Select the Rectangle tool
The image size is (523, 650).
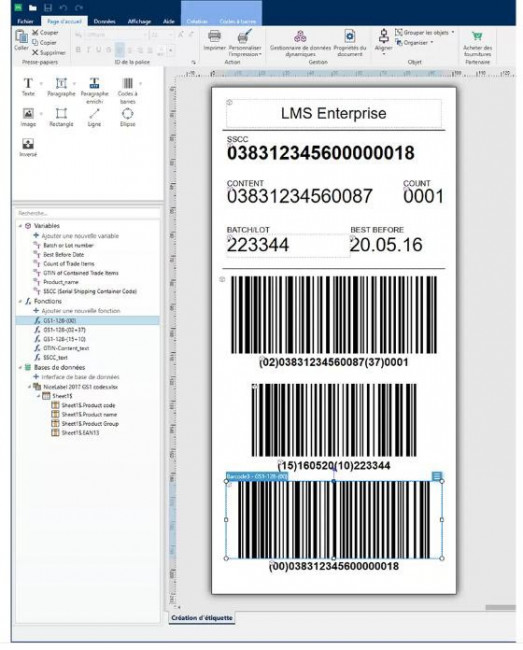pos(61,117)
